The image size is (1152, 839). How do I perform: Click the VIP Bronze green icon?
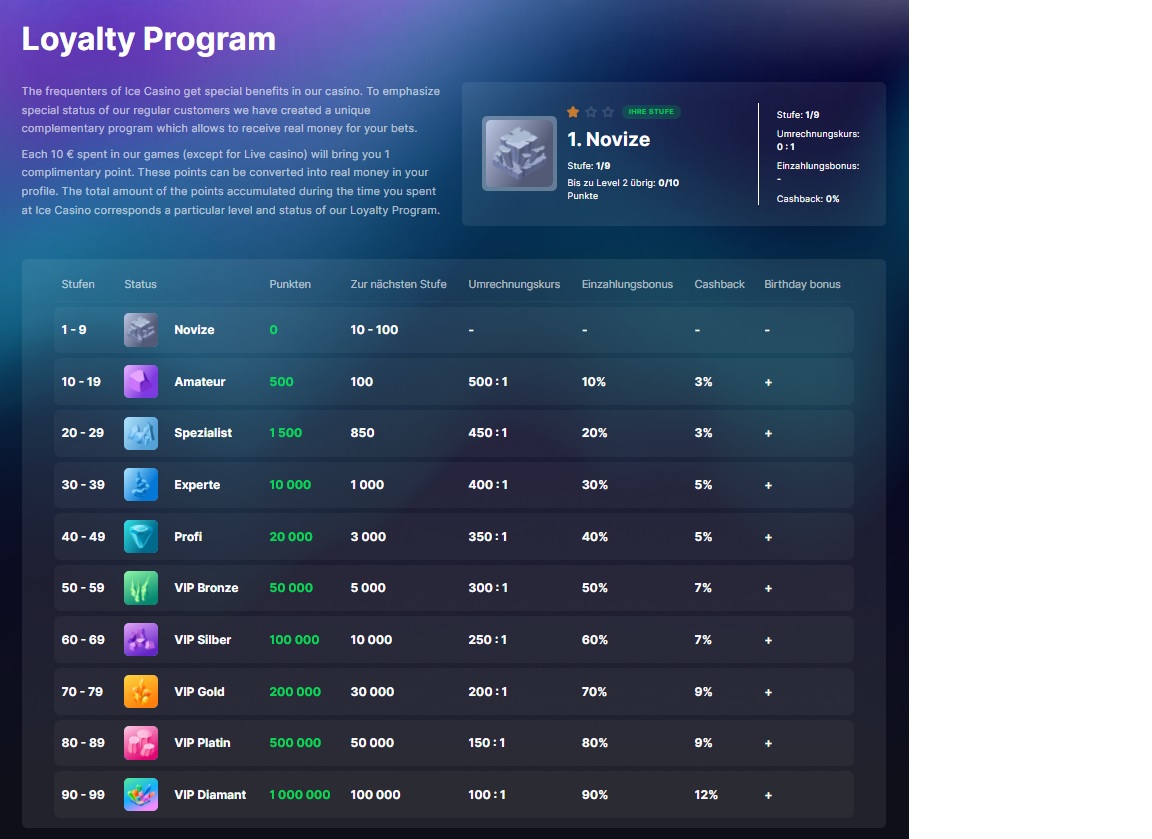[140, 588]
